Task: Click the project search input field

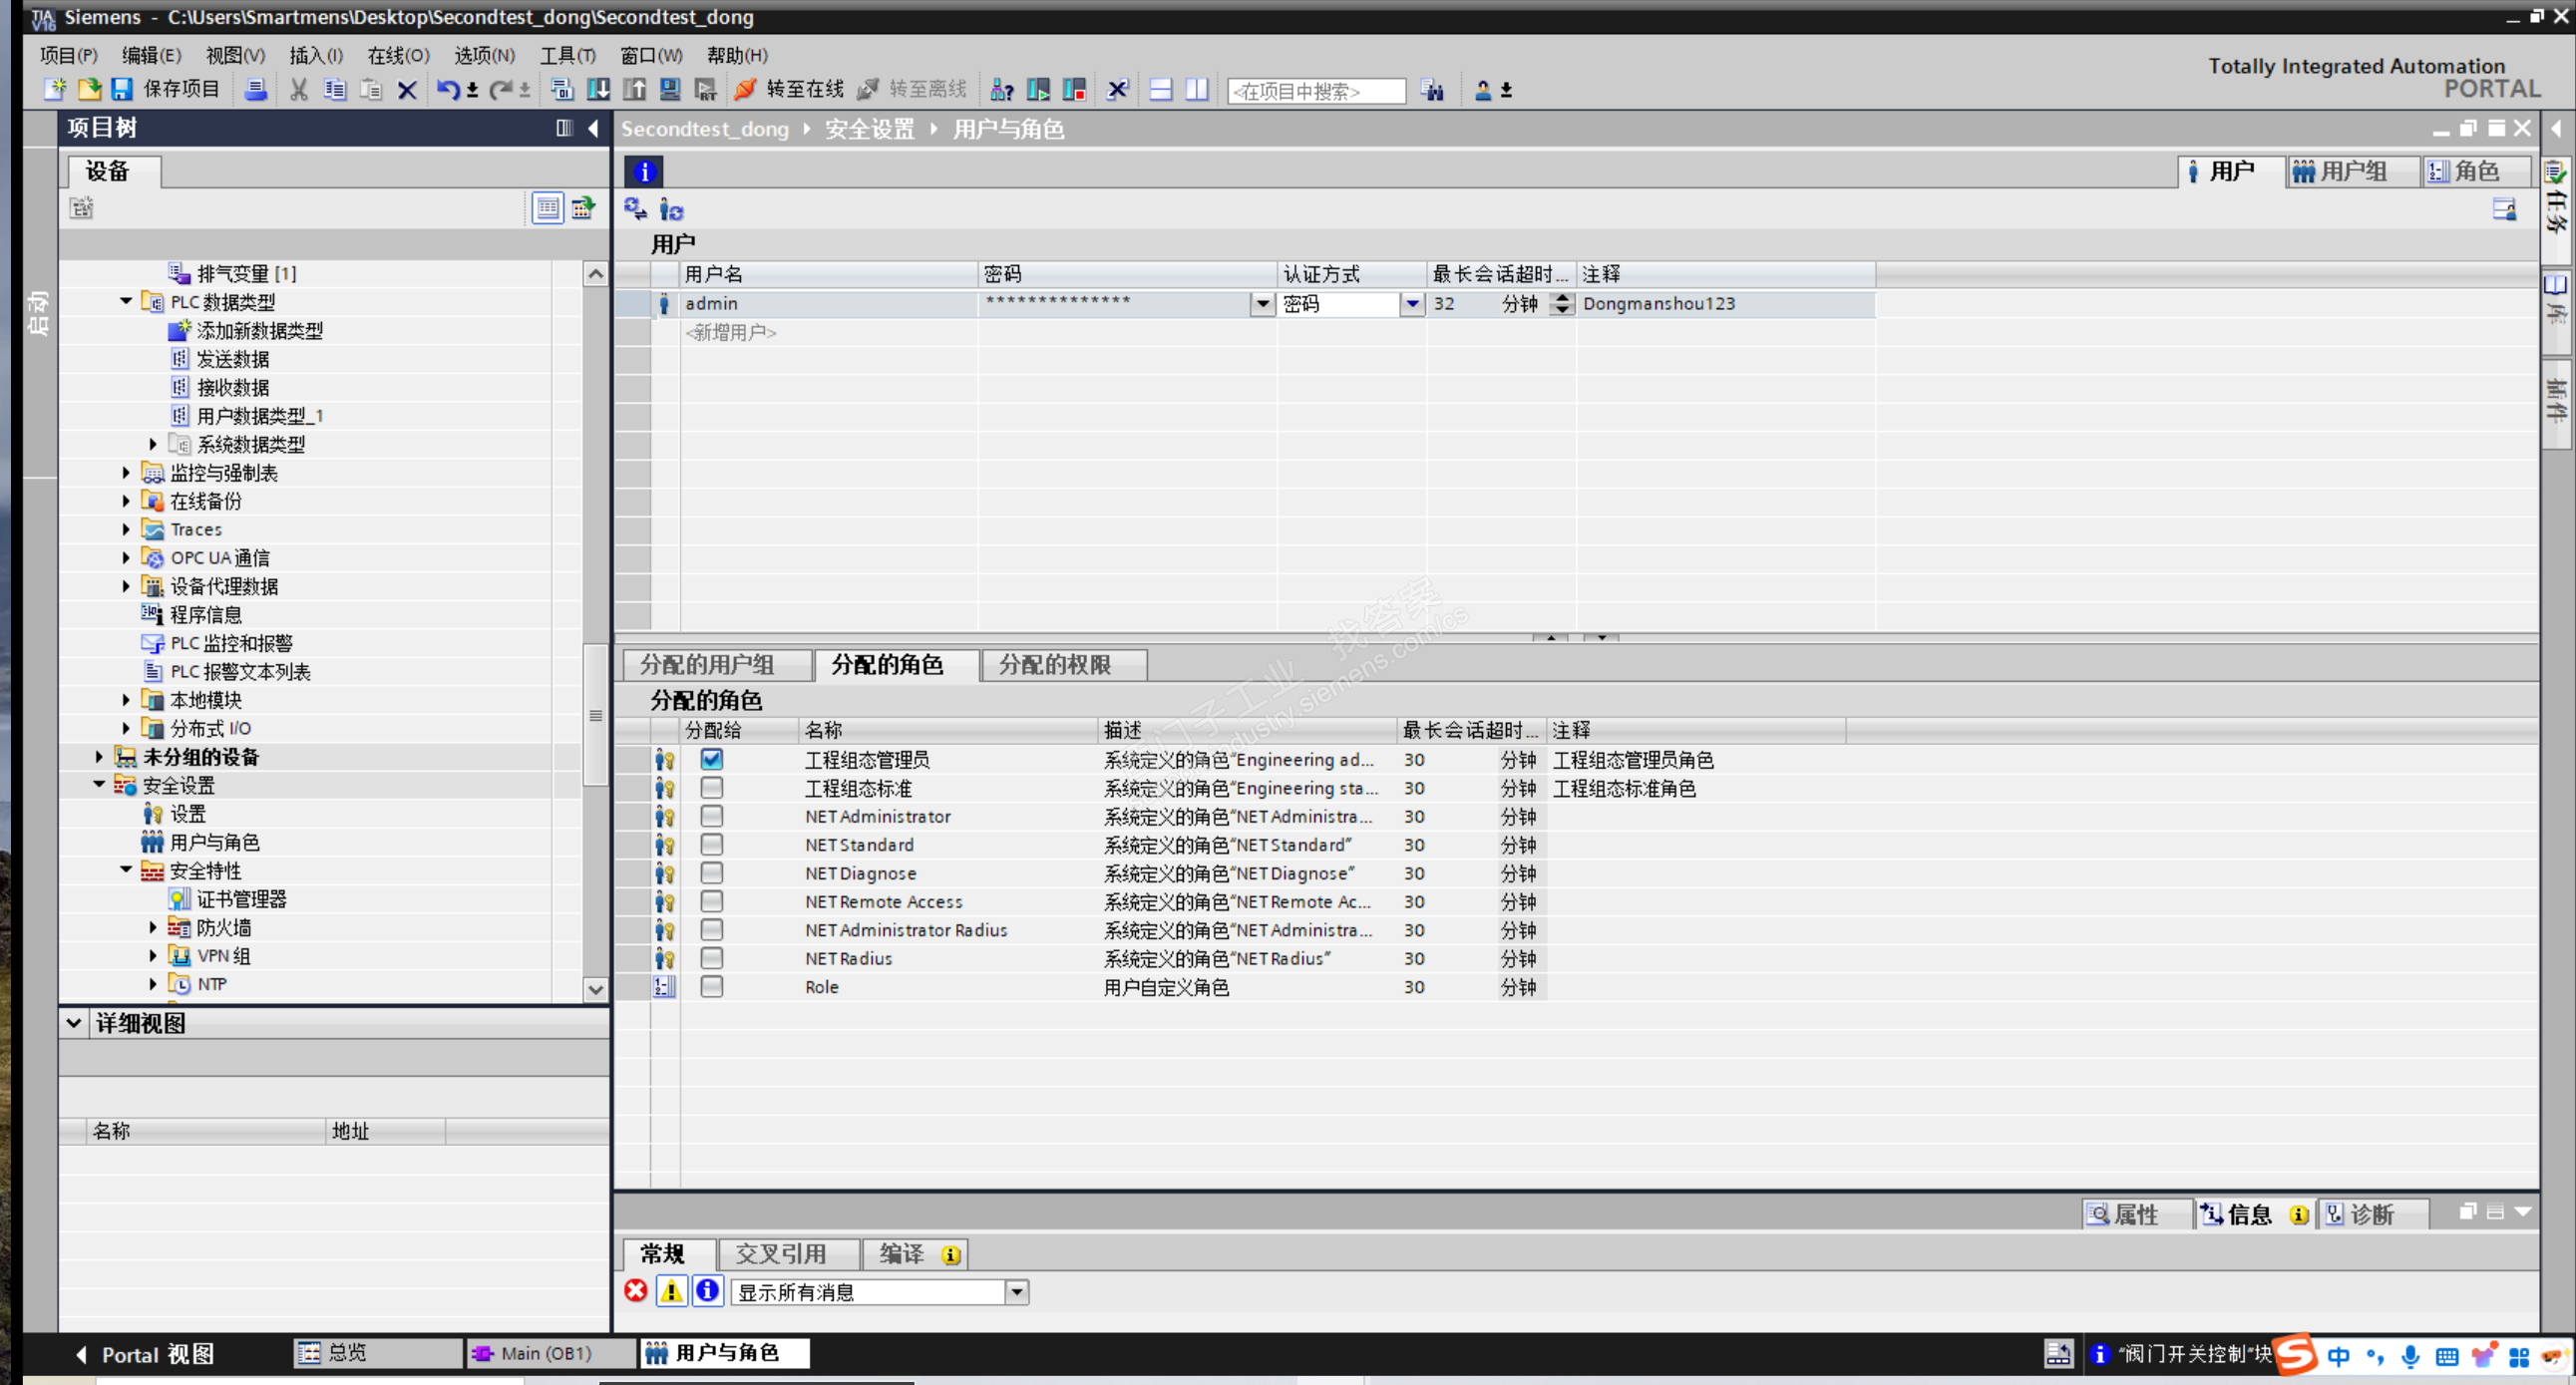Action: pos(1314,90)
